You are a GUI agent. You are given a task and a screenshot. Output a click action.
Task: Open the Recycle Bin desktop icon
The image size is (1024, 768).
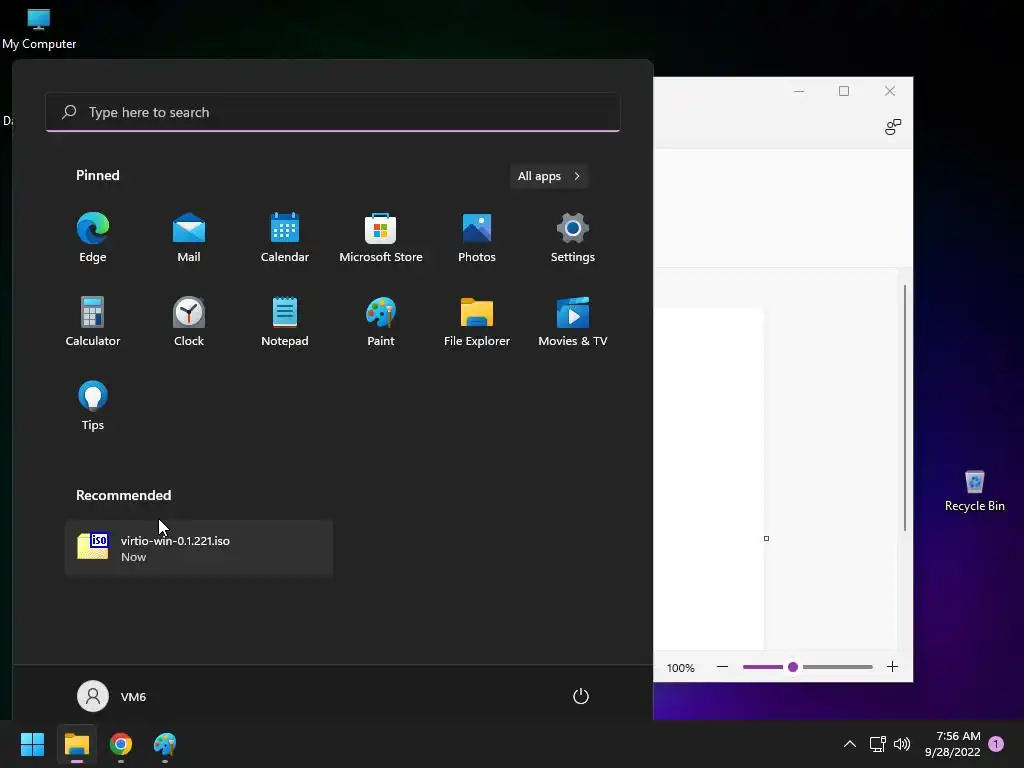[974, 491]
